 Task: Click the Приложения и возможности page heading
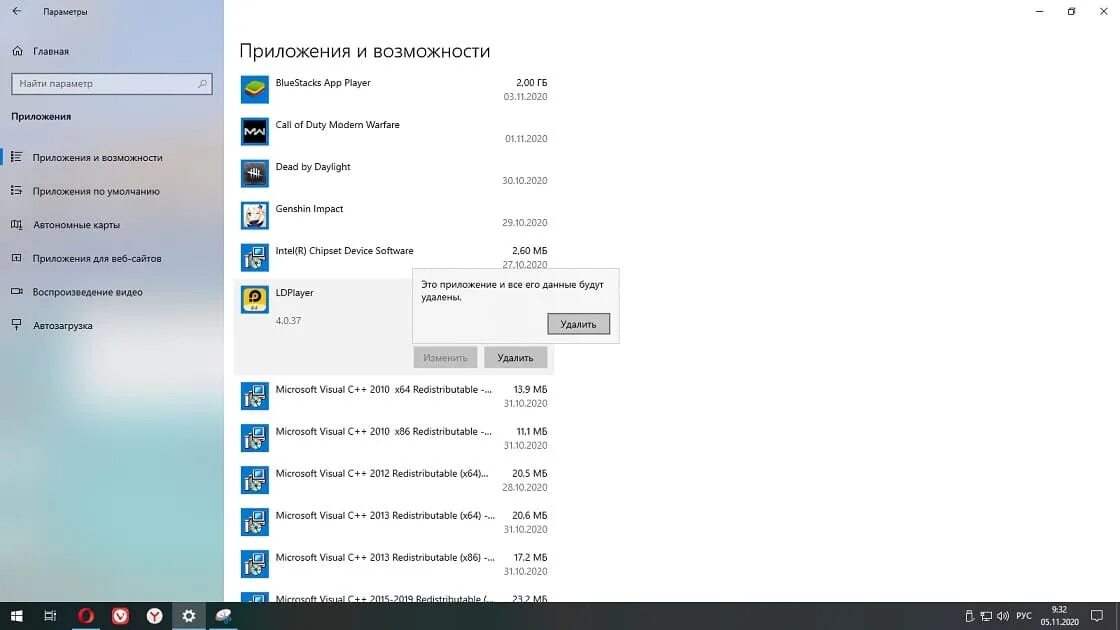(364, 51)
